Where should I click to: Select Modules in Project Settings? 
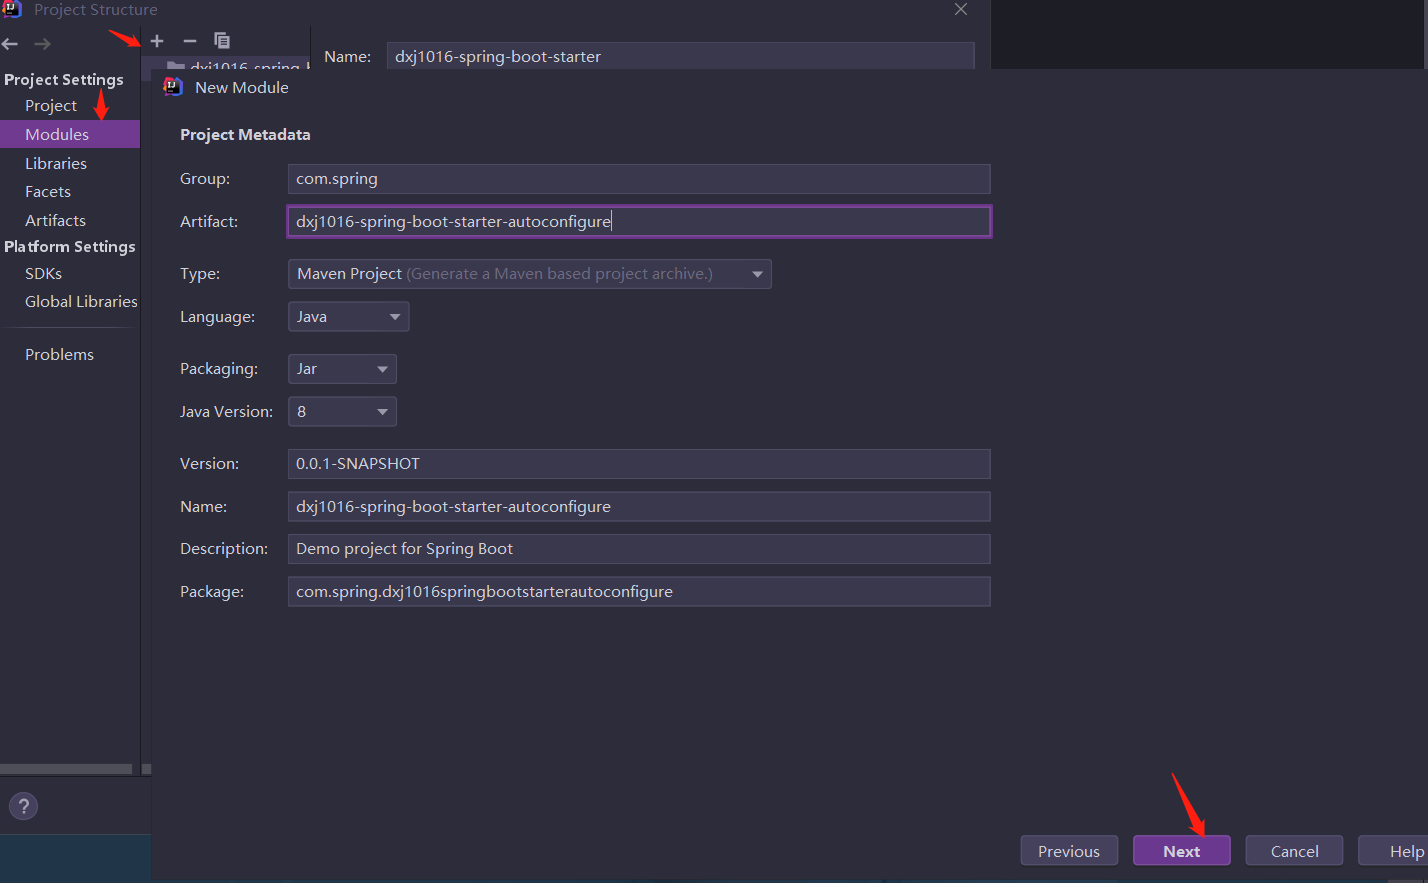[x=70, y=134]
